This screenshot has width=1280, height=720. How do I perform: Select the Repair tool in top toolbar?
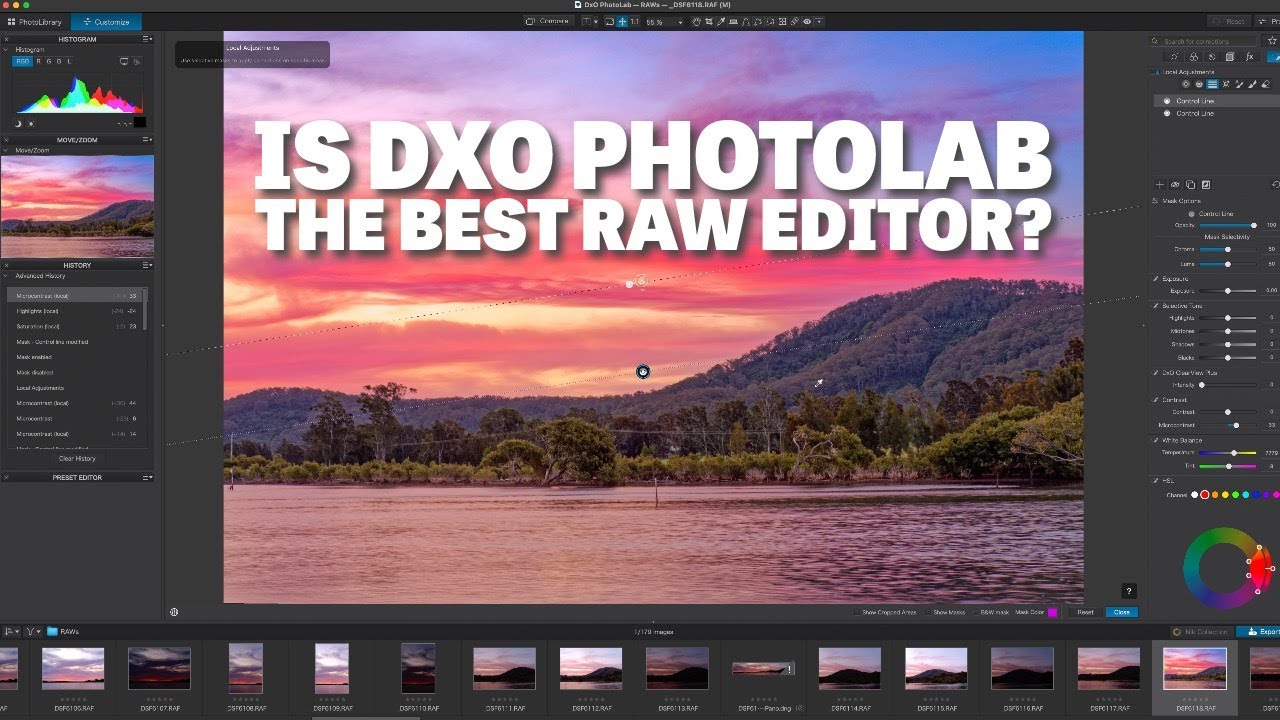pyautogui.click(x=794, y=21)
